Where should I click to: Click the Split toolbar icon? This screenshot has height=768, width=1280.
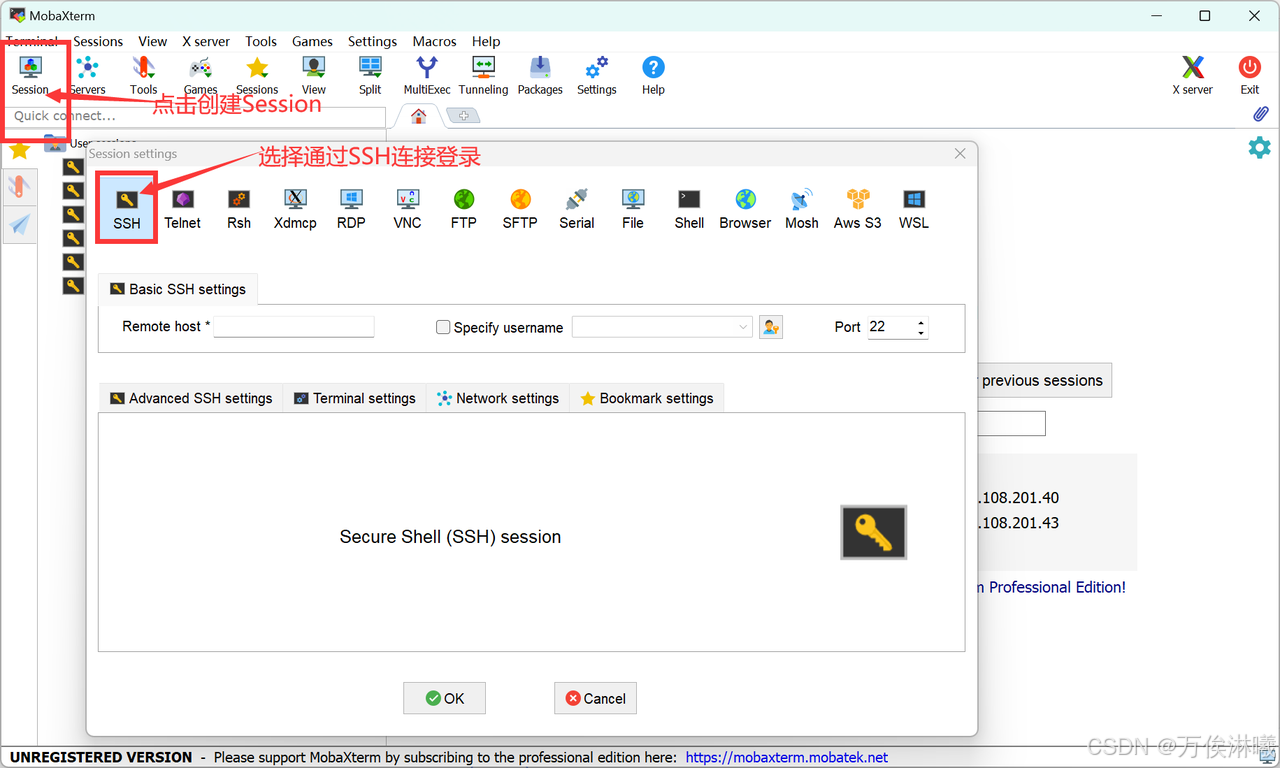click(370, 75)
